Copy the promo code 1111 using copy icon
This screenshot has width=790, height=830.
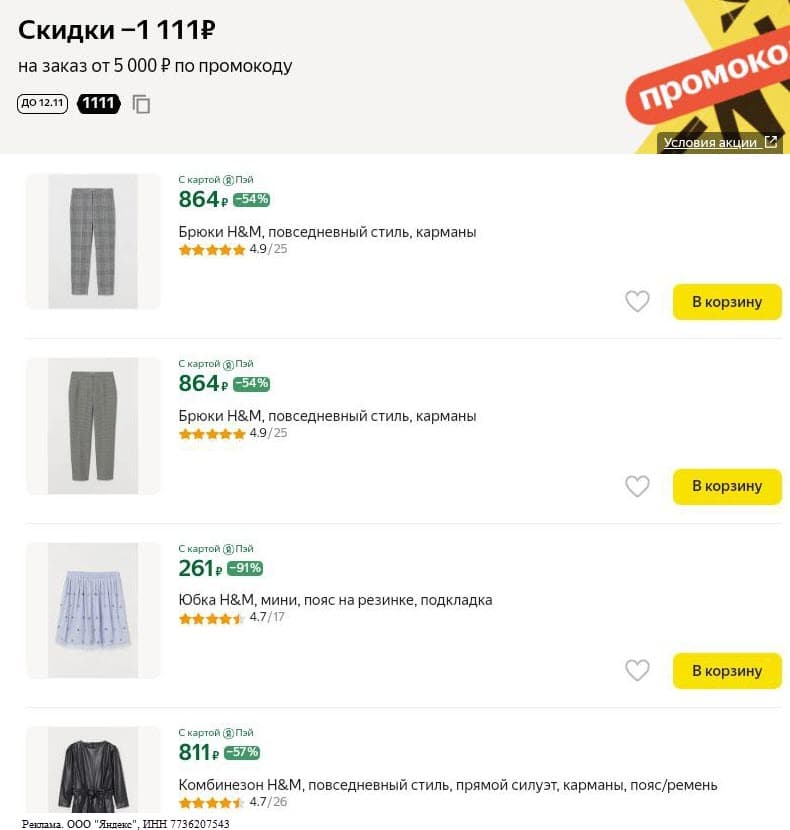[141, 103]
